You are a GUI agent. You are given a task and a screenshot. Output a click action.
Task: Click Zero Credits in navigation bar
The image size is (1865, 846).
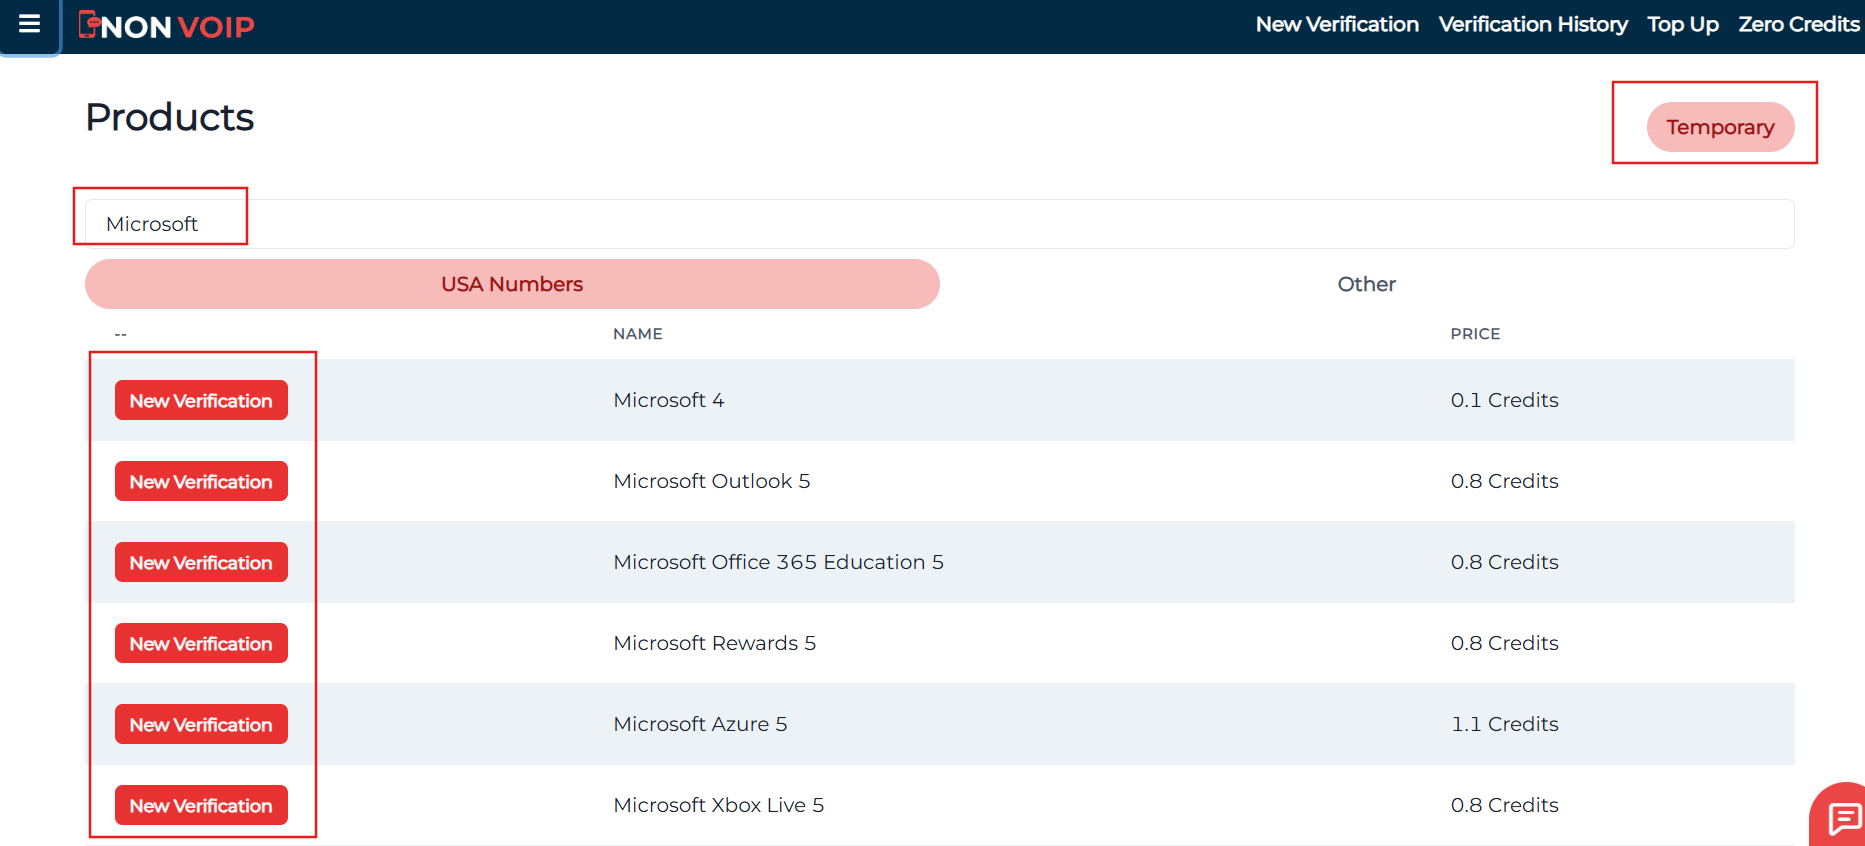point(1798,25)
